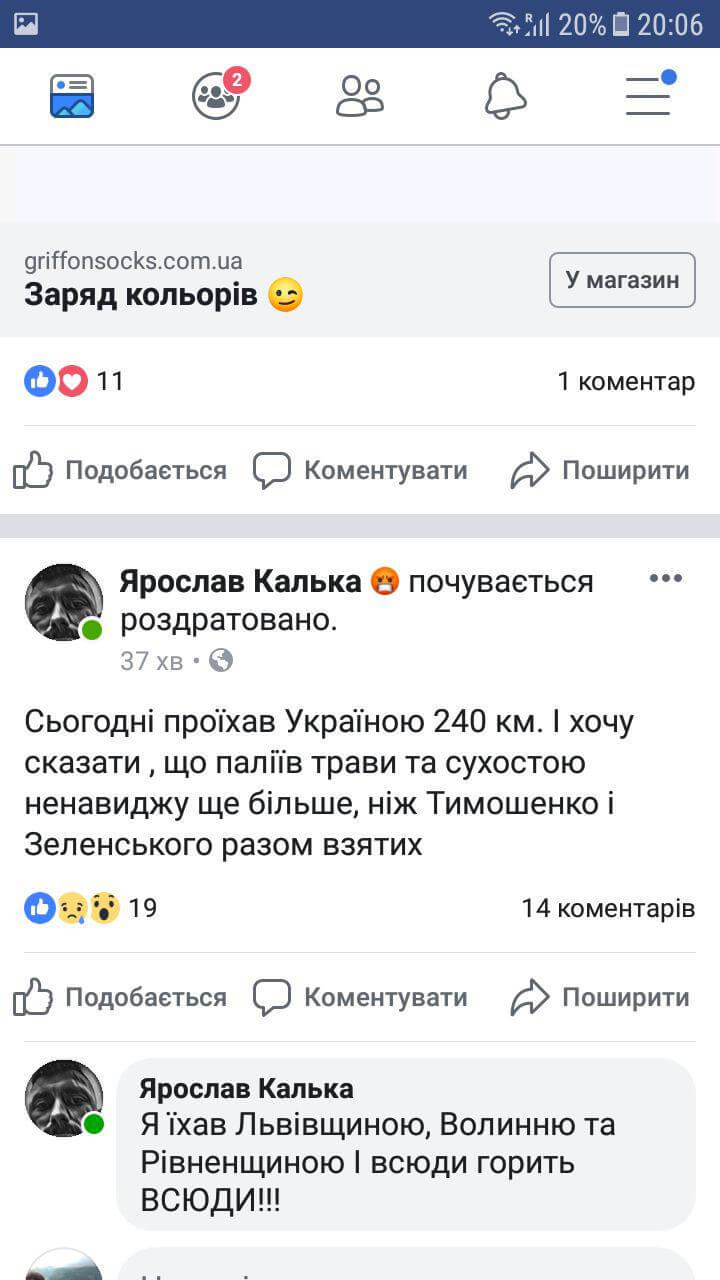
Task: Open "1 коментар" on the ad post
Action: pos(625,381)
